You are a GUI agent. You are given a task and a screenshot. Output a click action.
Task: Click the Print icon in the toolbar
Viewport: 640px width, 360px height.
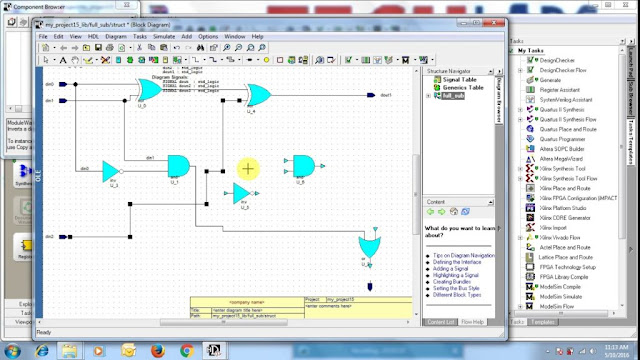[109, 48]
